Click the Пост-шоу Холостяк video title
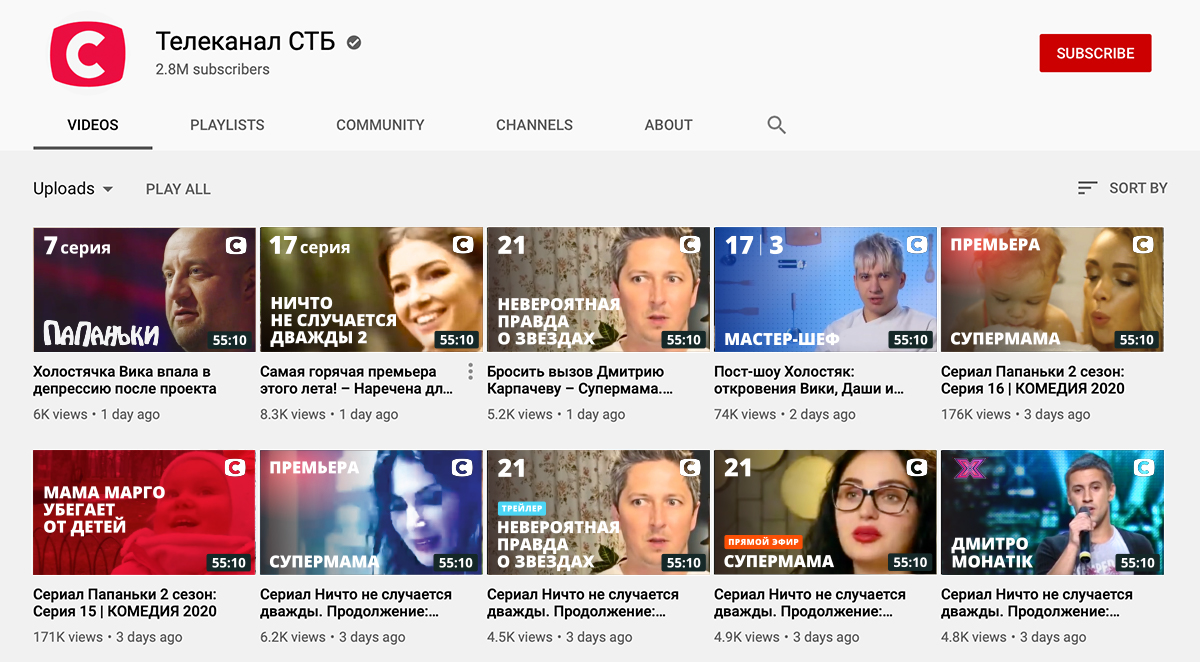The width and height of the screenshot is (1200, 662). [810, 380]
